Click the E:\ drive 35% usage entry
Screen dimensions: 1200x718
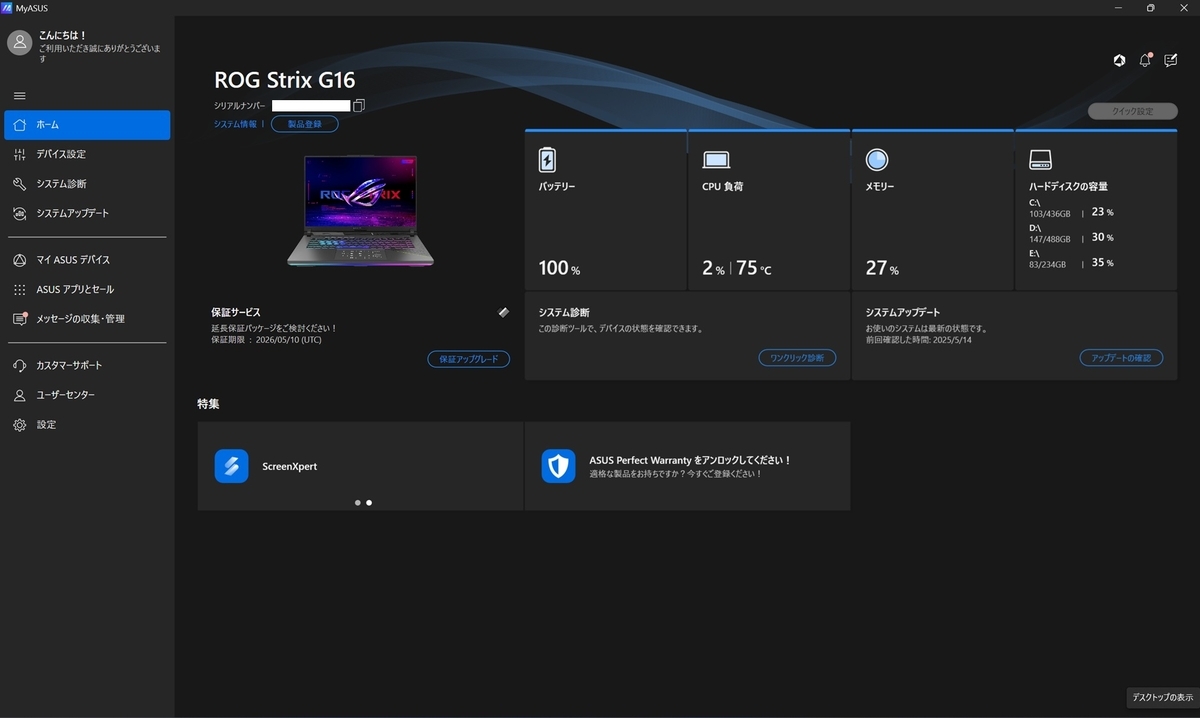(x=1071, y=259)
